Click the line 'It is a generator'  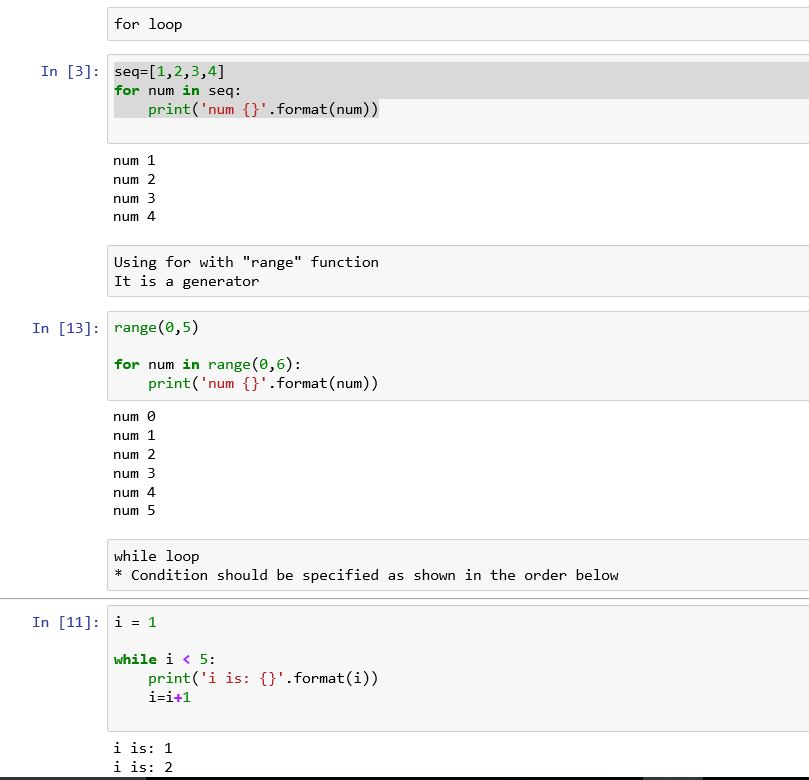coord(186,281)
